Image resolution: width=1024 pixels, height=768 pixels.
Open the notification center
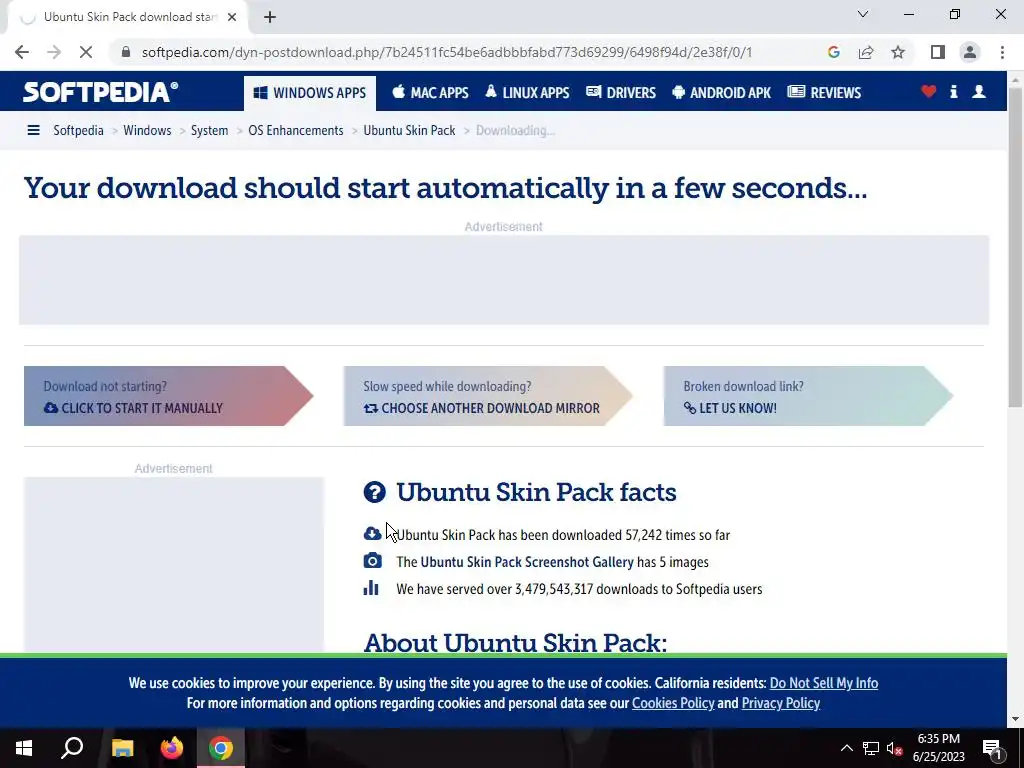click(x=993, y=748)
